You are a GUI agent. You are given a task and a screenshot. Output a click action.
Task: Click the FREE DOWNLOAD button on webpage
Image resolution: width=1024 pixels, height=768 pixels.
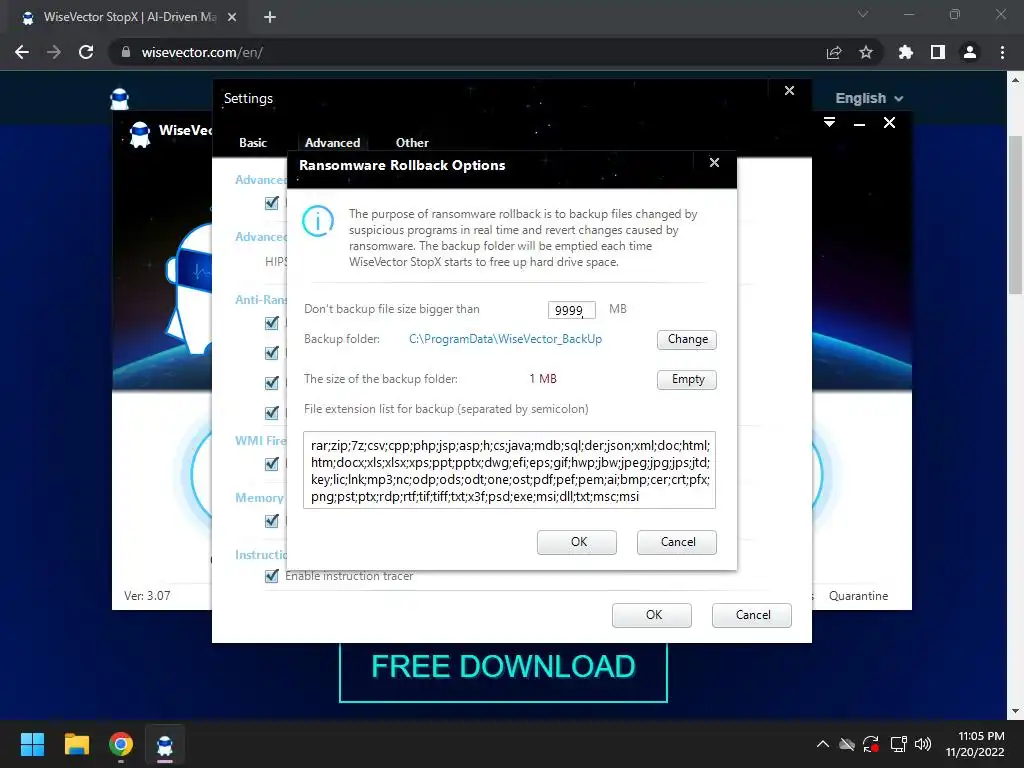504,667
